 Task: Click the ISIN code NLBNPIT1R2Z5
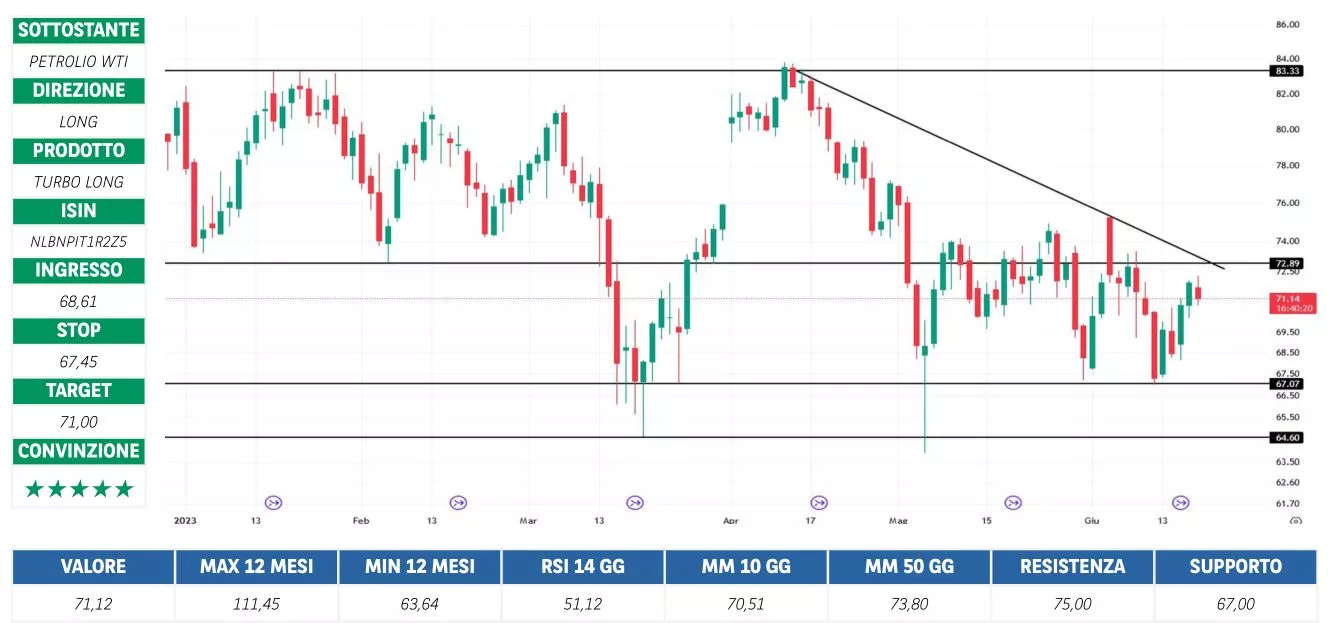pos(78,241)
